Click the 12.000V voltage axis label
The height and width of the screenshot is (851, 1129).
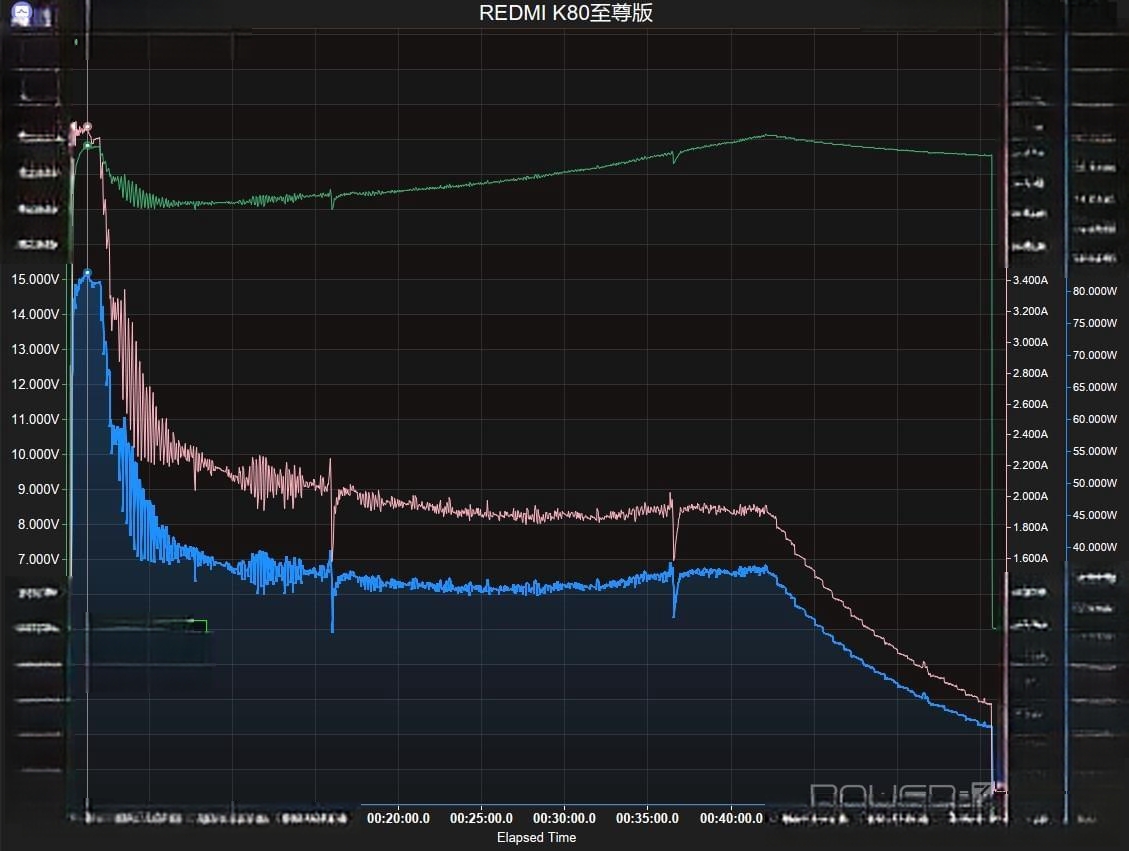coord(35,384)
